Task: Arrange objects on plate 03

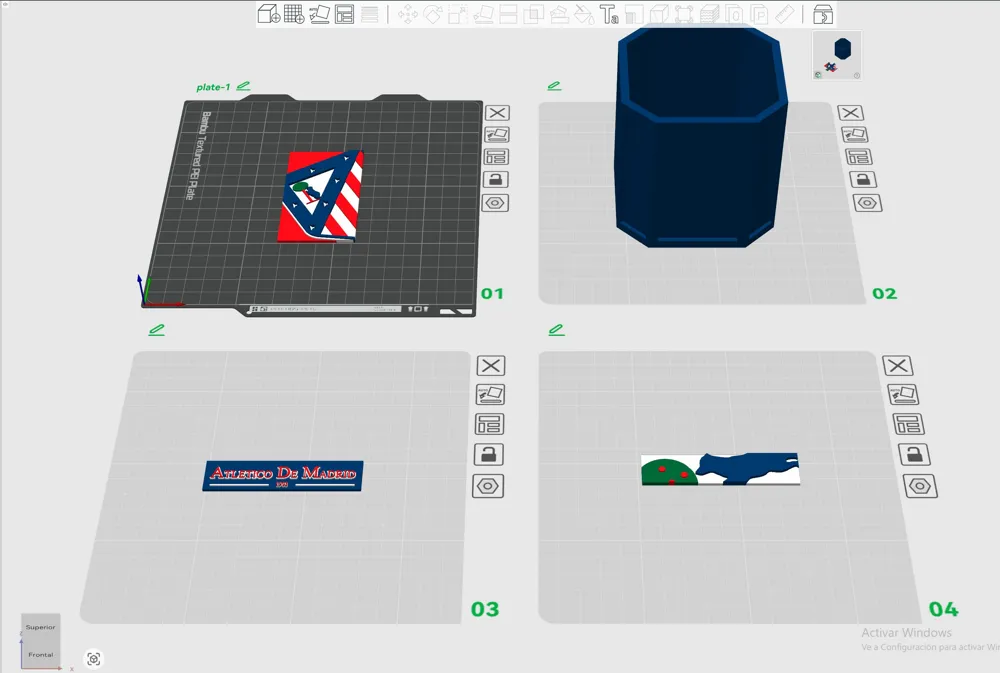Action: (x=489, y=424)
